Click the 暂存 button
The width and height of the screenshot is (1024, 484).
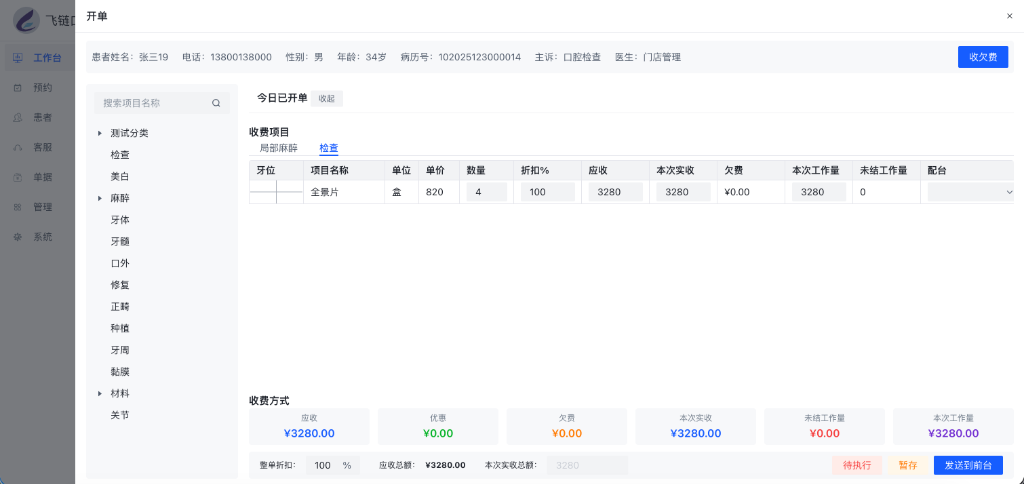pos(908,466)
